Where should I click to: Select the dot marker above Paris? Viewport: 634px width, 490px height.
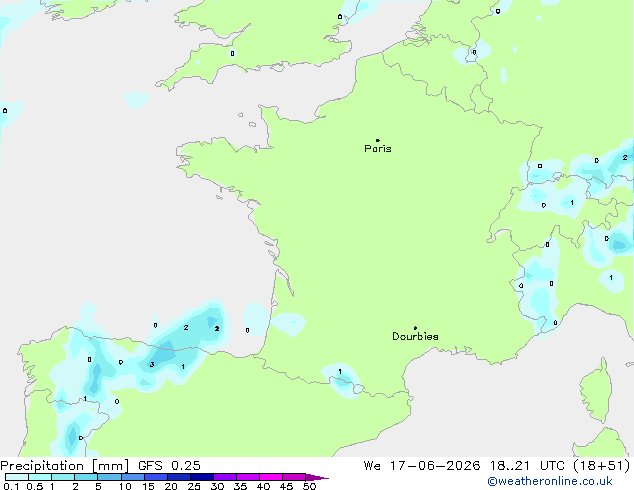[x=378, y=140]
